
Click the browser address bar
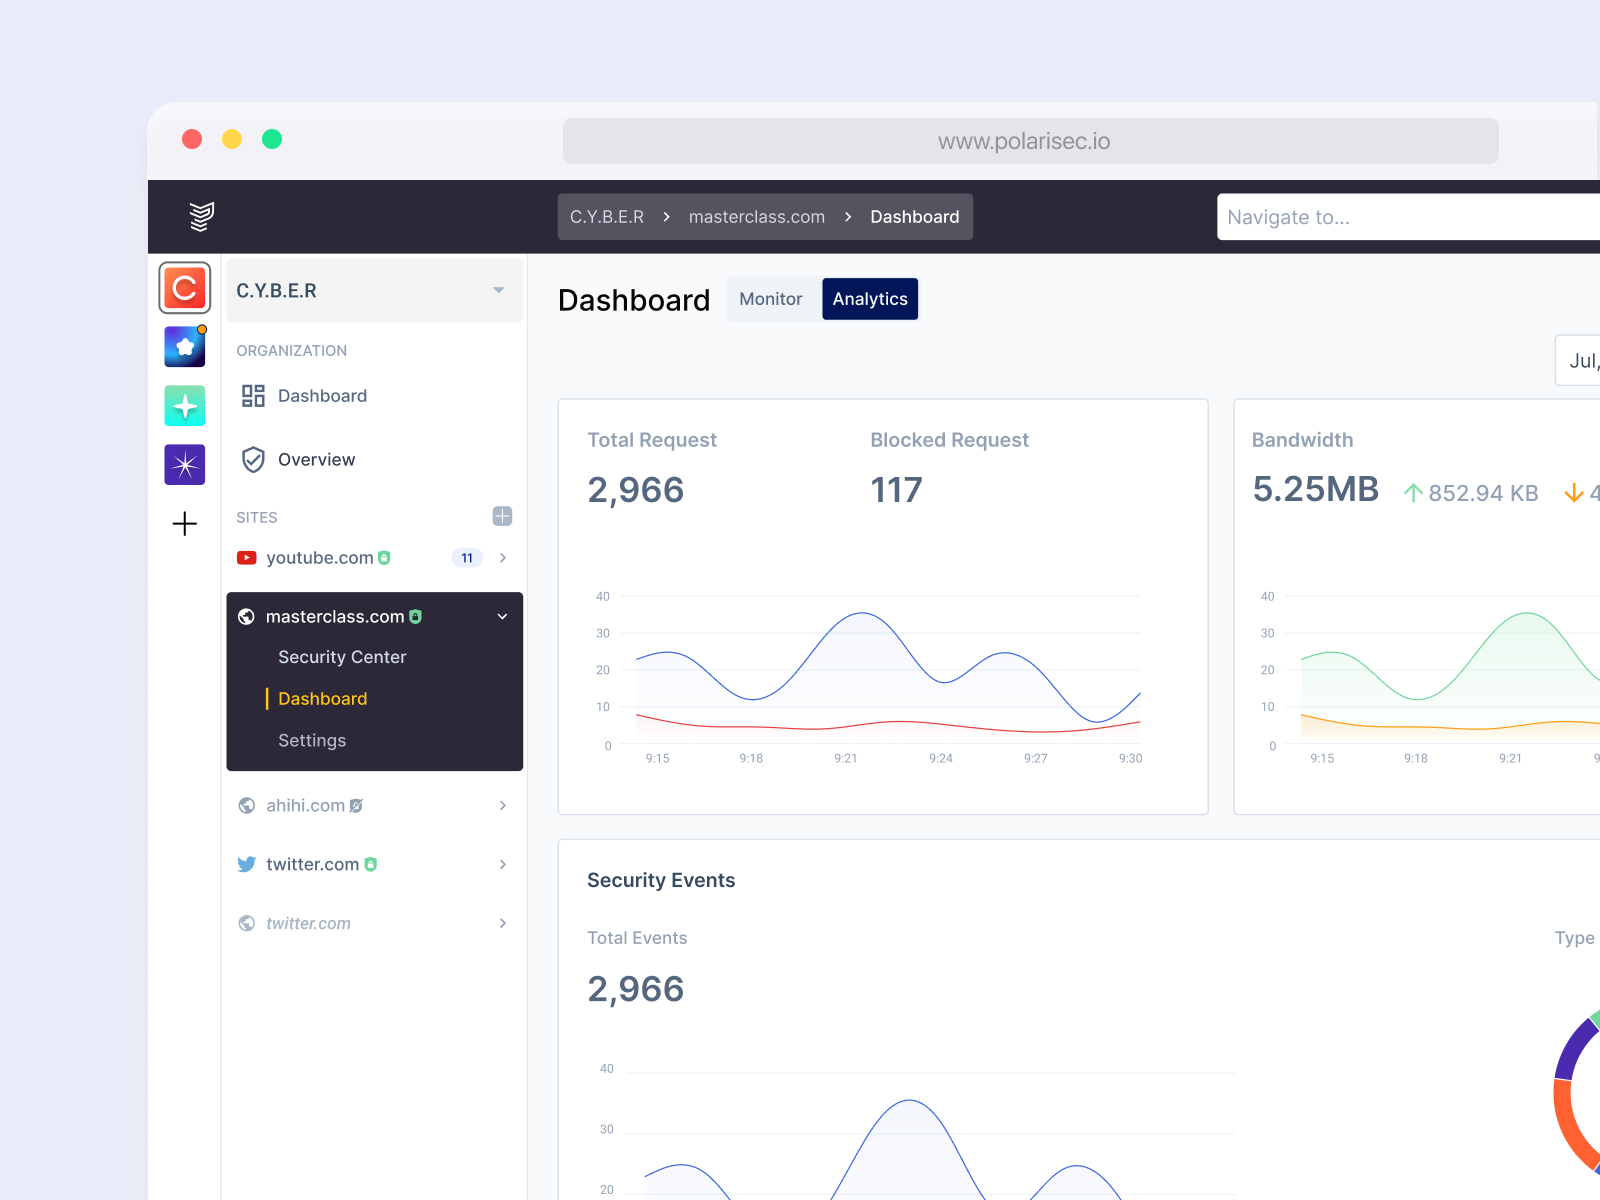point(1030,141)
